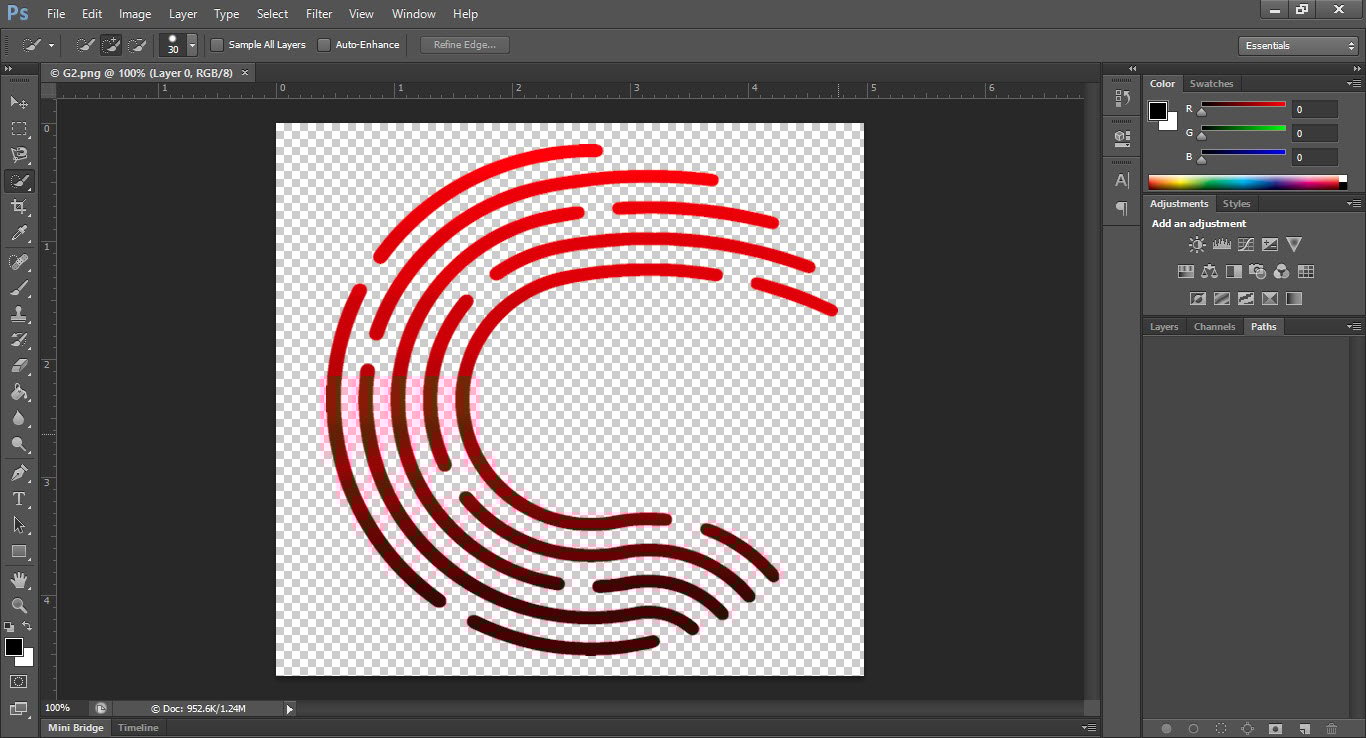Select the Move tool
Viewport: 1366px width, 738px height.
tap(19, 102)
